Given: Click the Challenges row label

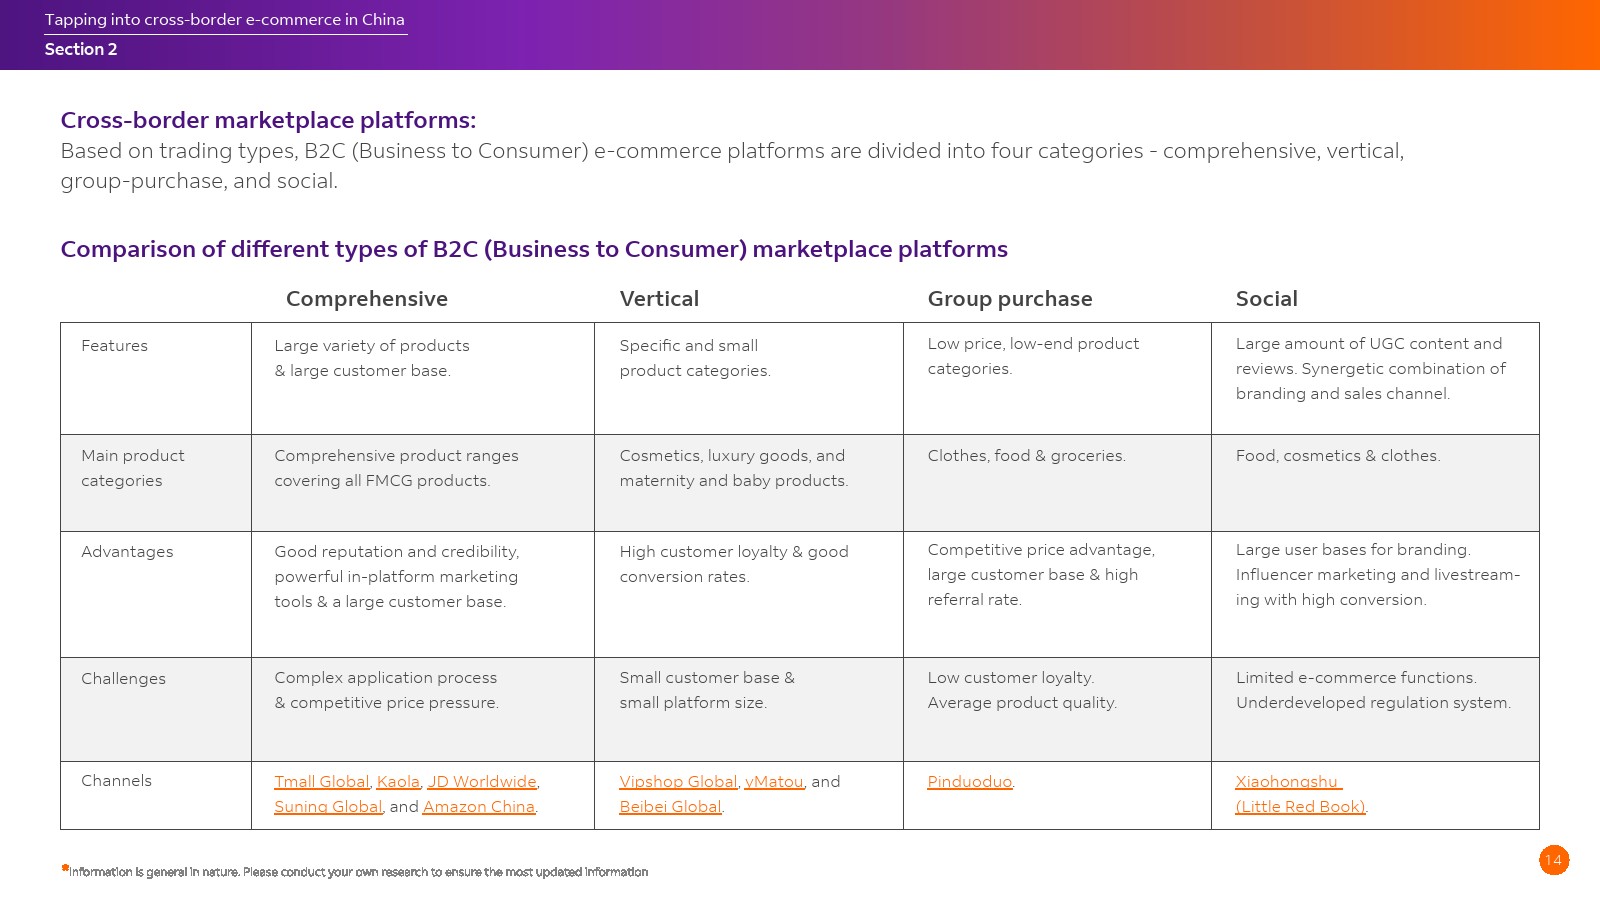Looking at the screenshot, I should pos(124,679).
